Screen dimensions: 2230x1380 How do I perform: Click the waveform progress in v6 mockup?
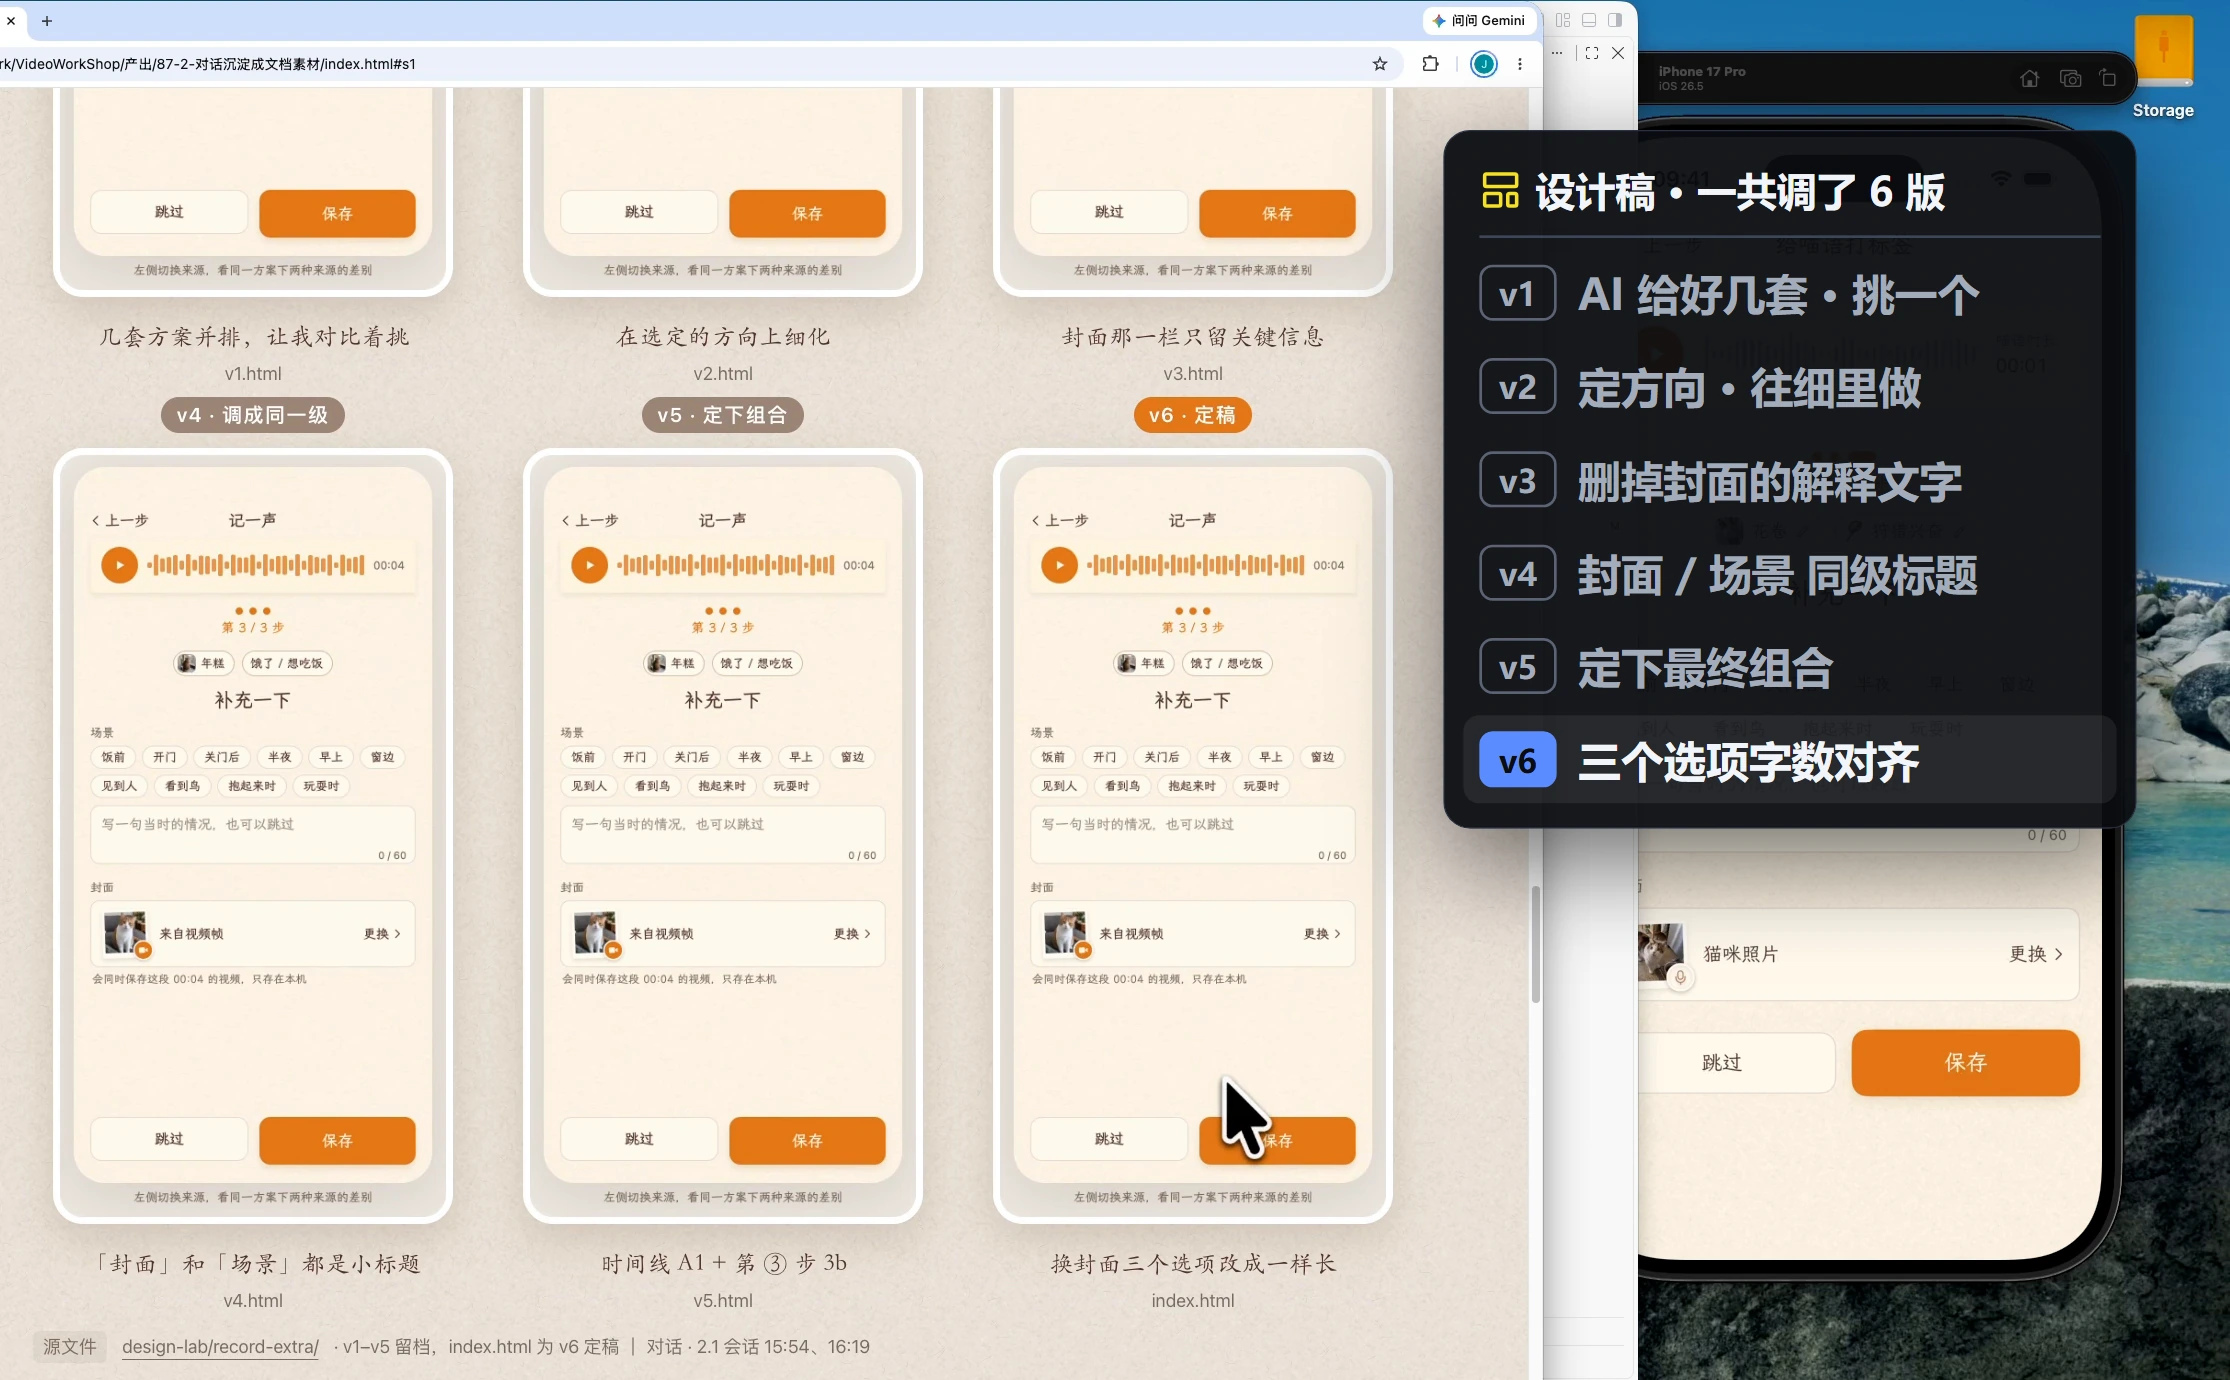click(x=1195, y=565)
